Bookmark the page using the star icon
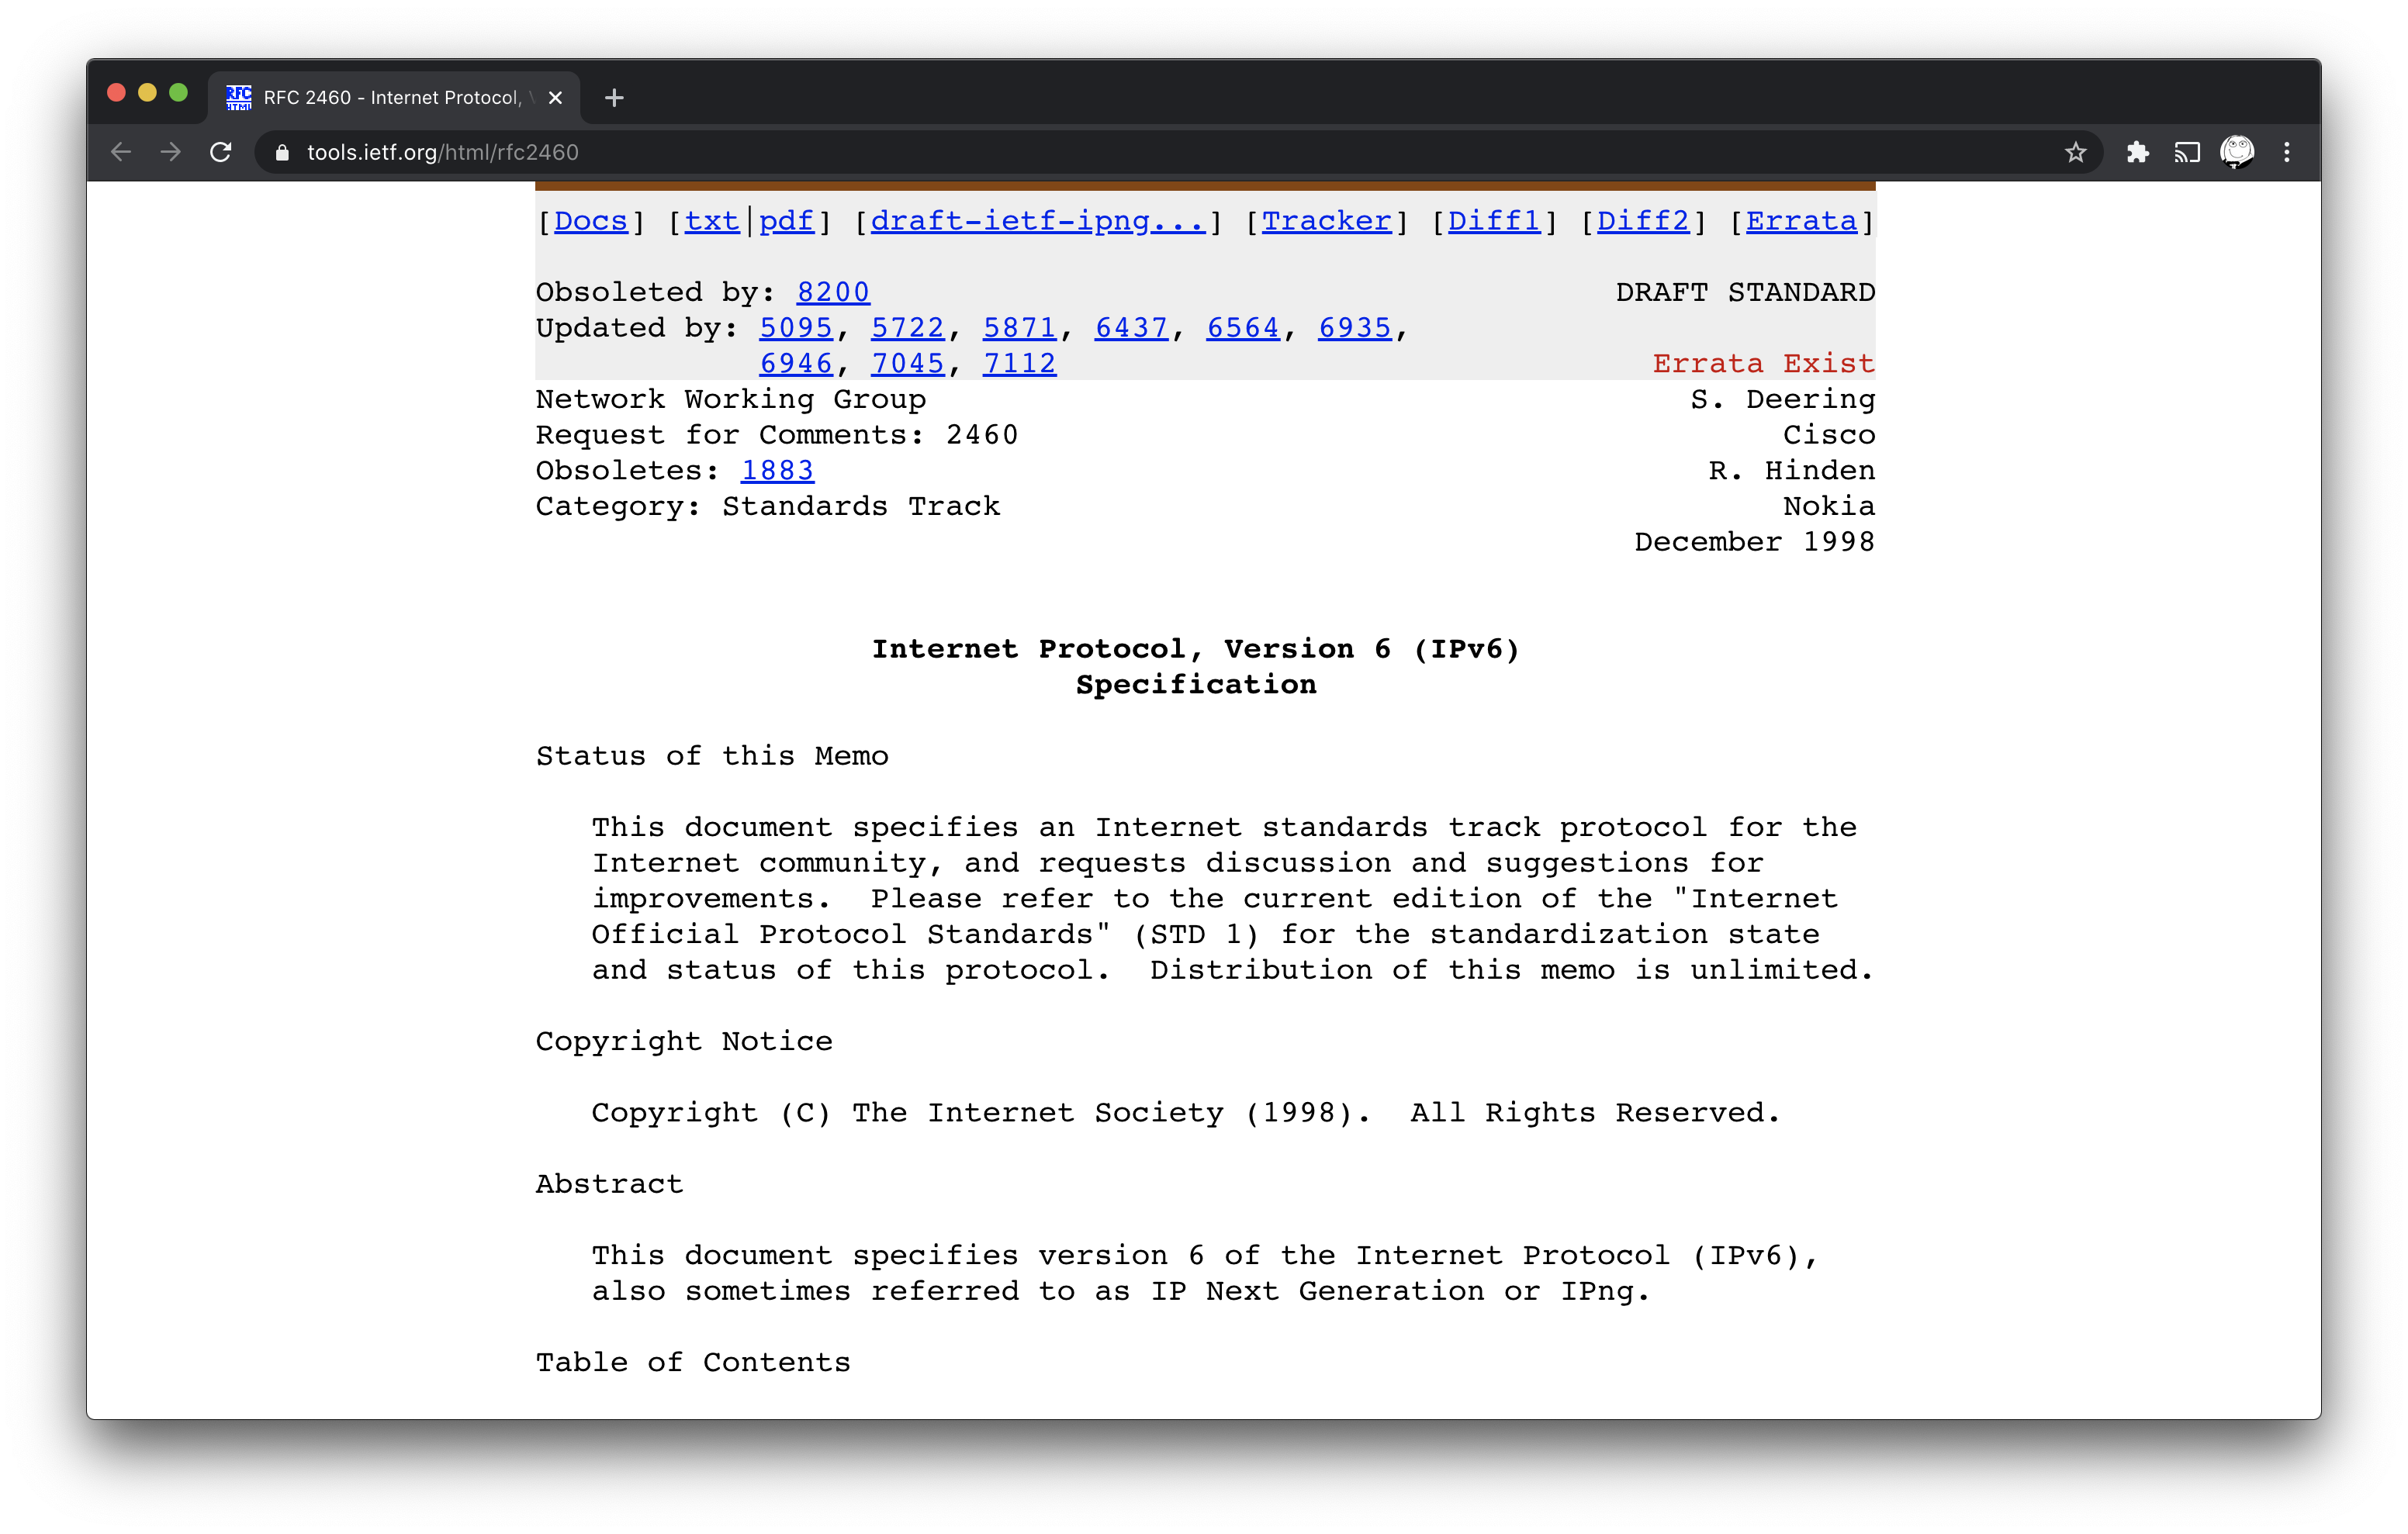 [2075, 152]
